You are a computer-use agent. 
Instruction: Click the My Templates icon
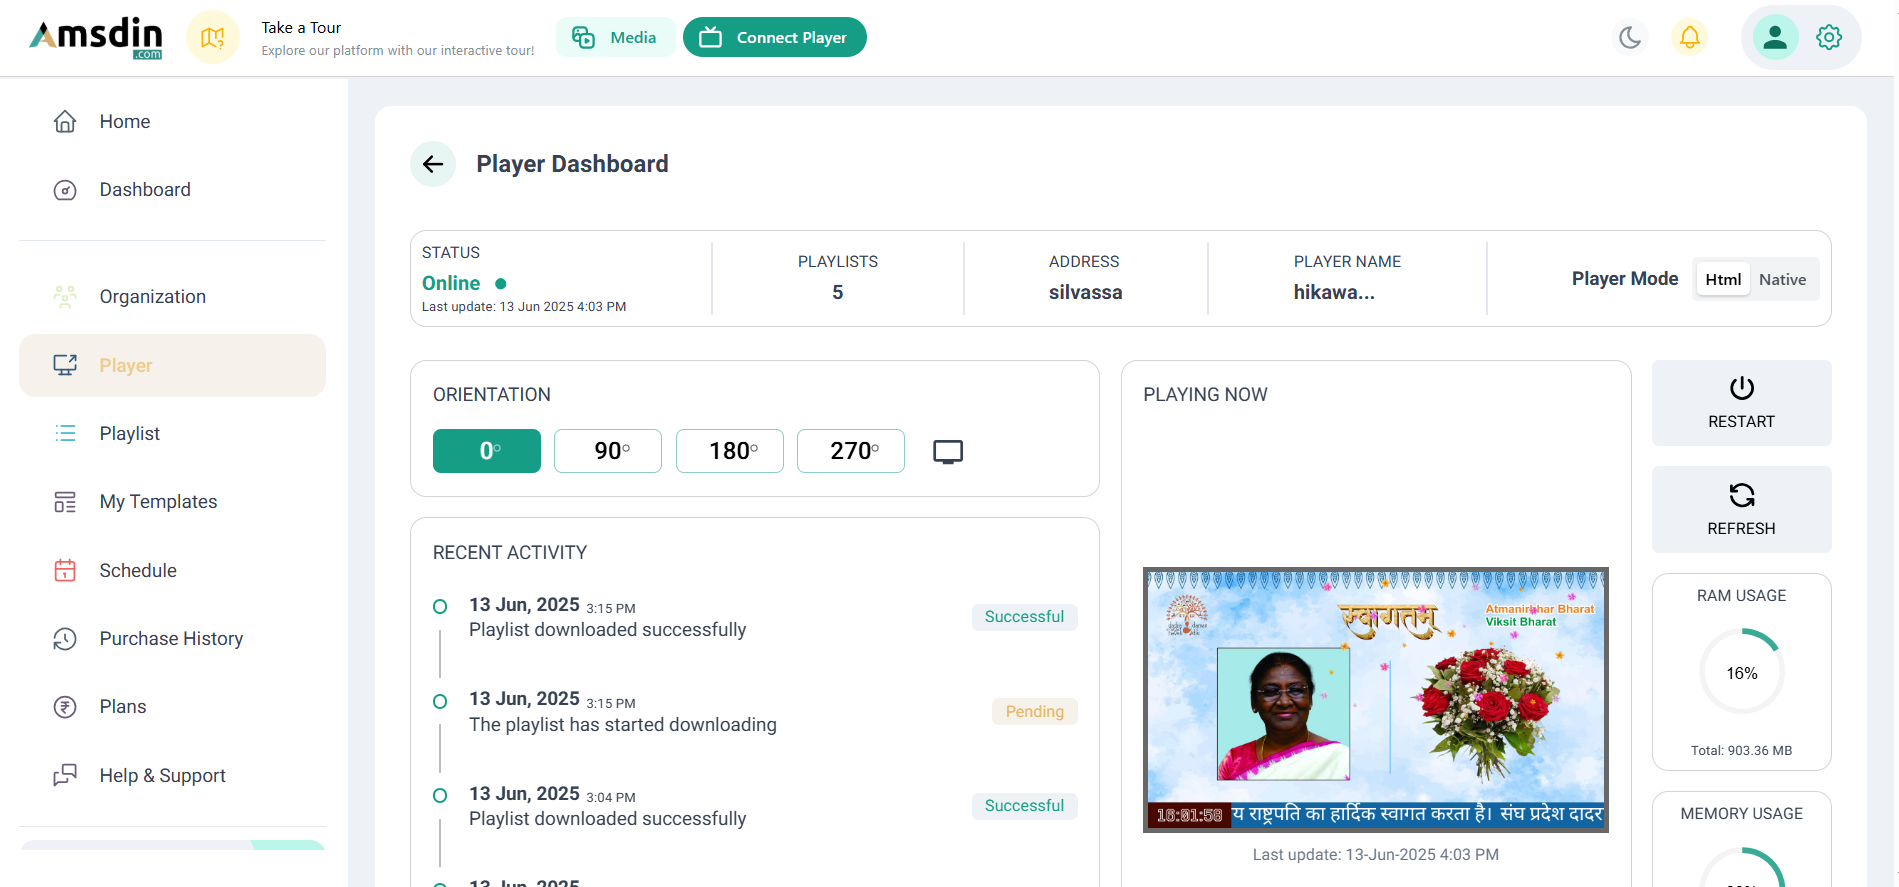[x=65, y=502]
